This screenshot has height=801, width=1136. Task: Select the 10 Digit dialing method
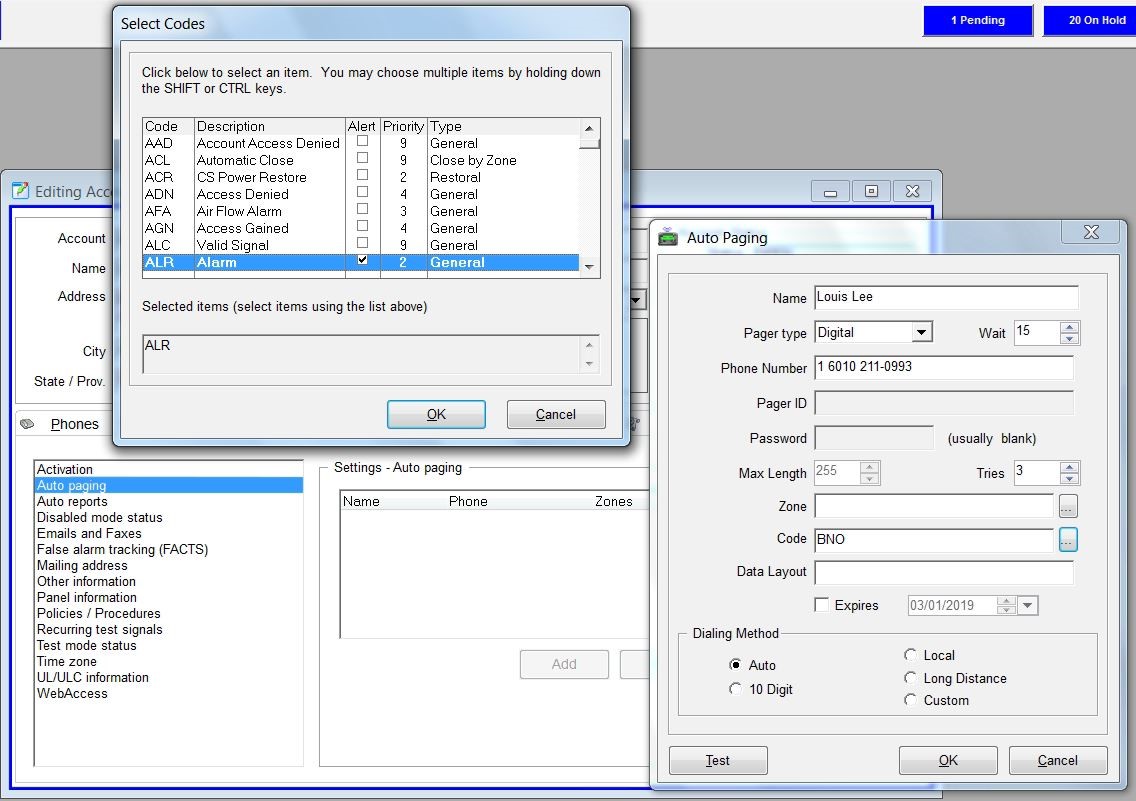[x=735, y=689]
